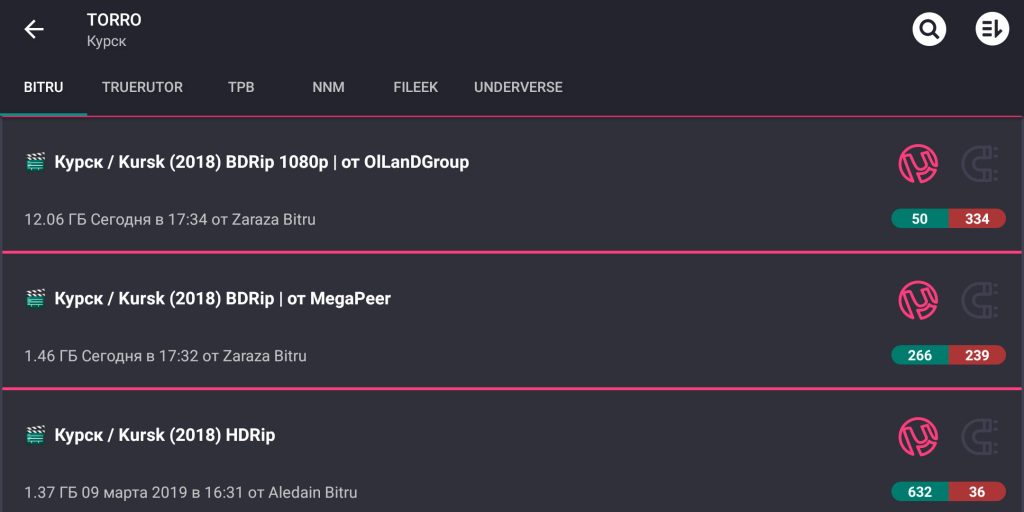
Task: Open the UNDERVERSE tab
Action: [x=518, y=87]
